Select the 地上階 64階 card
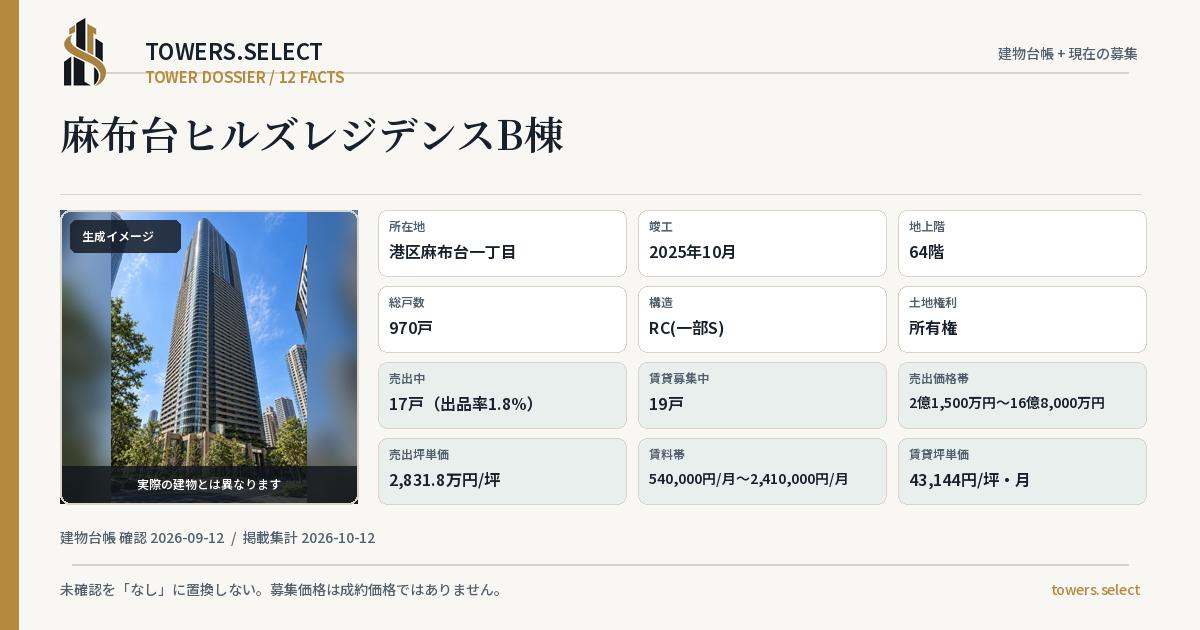 point(1022,243)
